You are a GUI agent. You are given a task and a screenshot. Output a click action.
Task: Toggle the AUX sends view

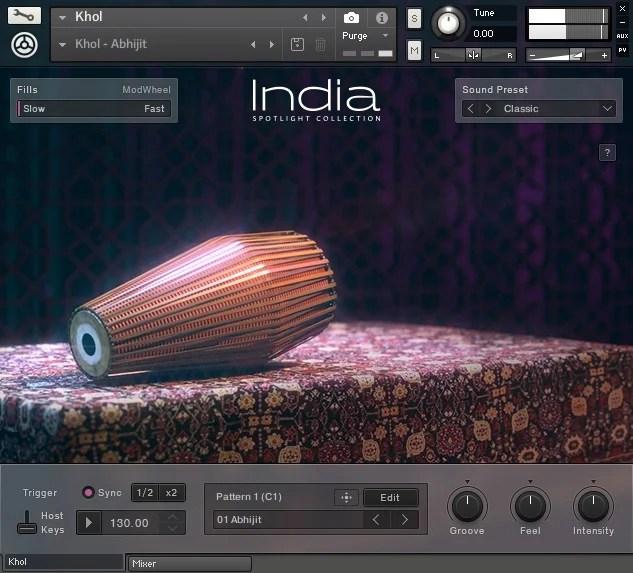(x=623, y=36)
